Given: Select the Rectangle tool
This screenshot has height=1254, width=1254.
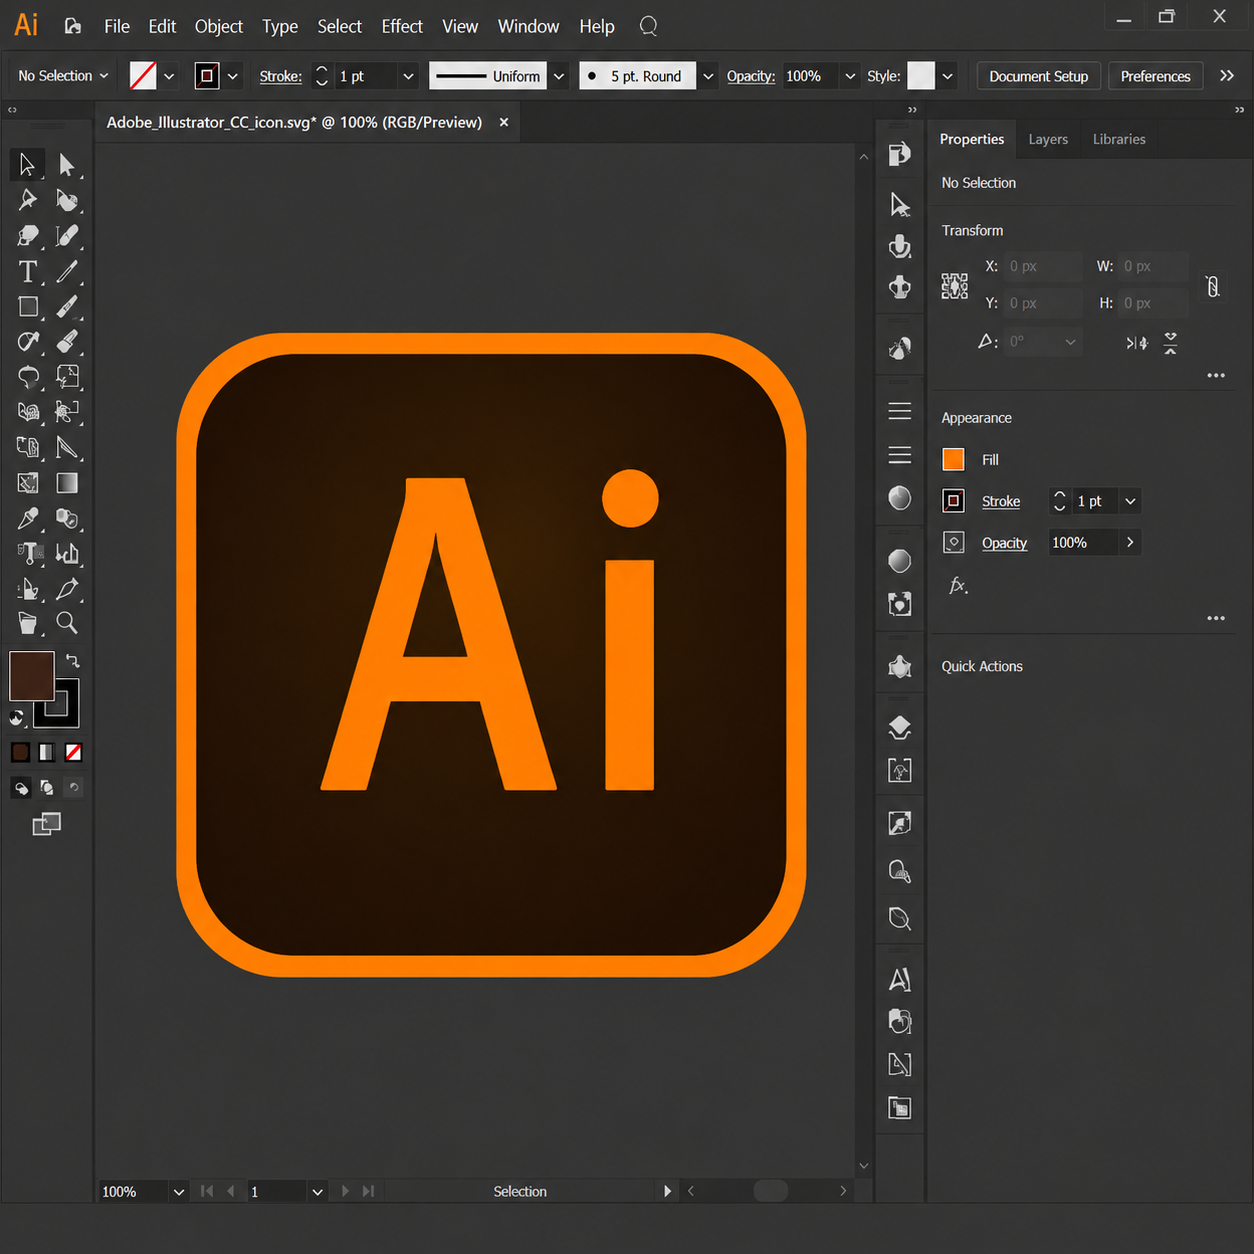Looking at the screenshot, I should click(27, 306).
